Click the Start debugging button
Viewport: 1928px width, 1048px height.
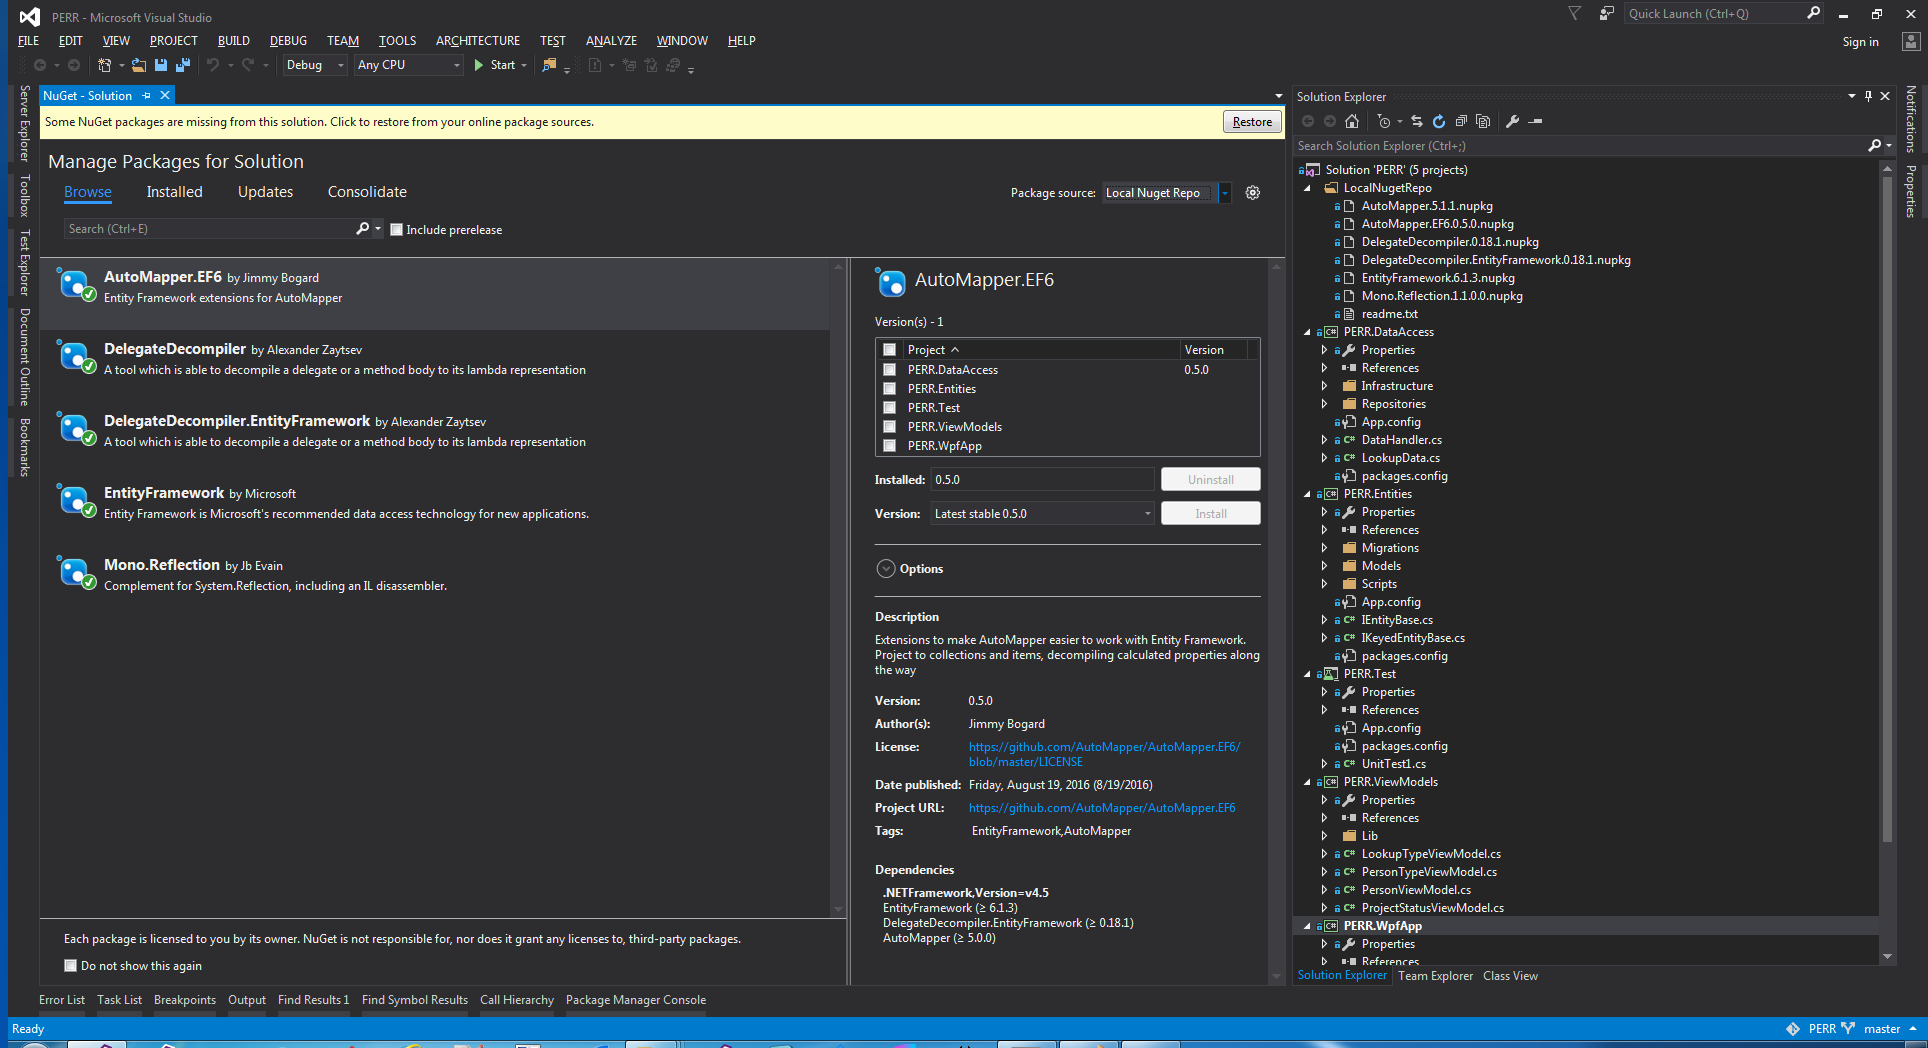(496, 65)
